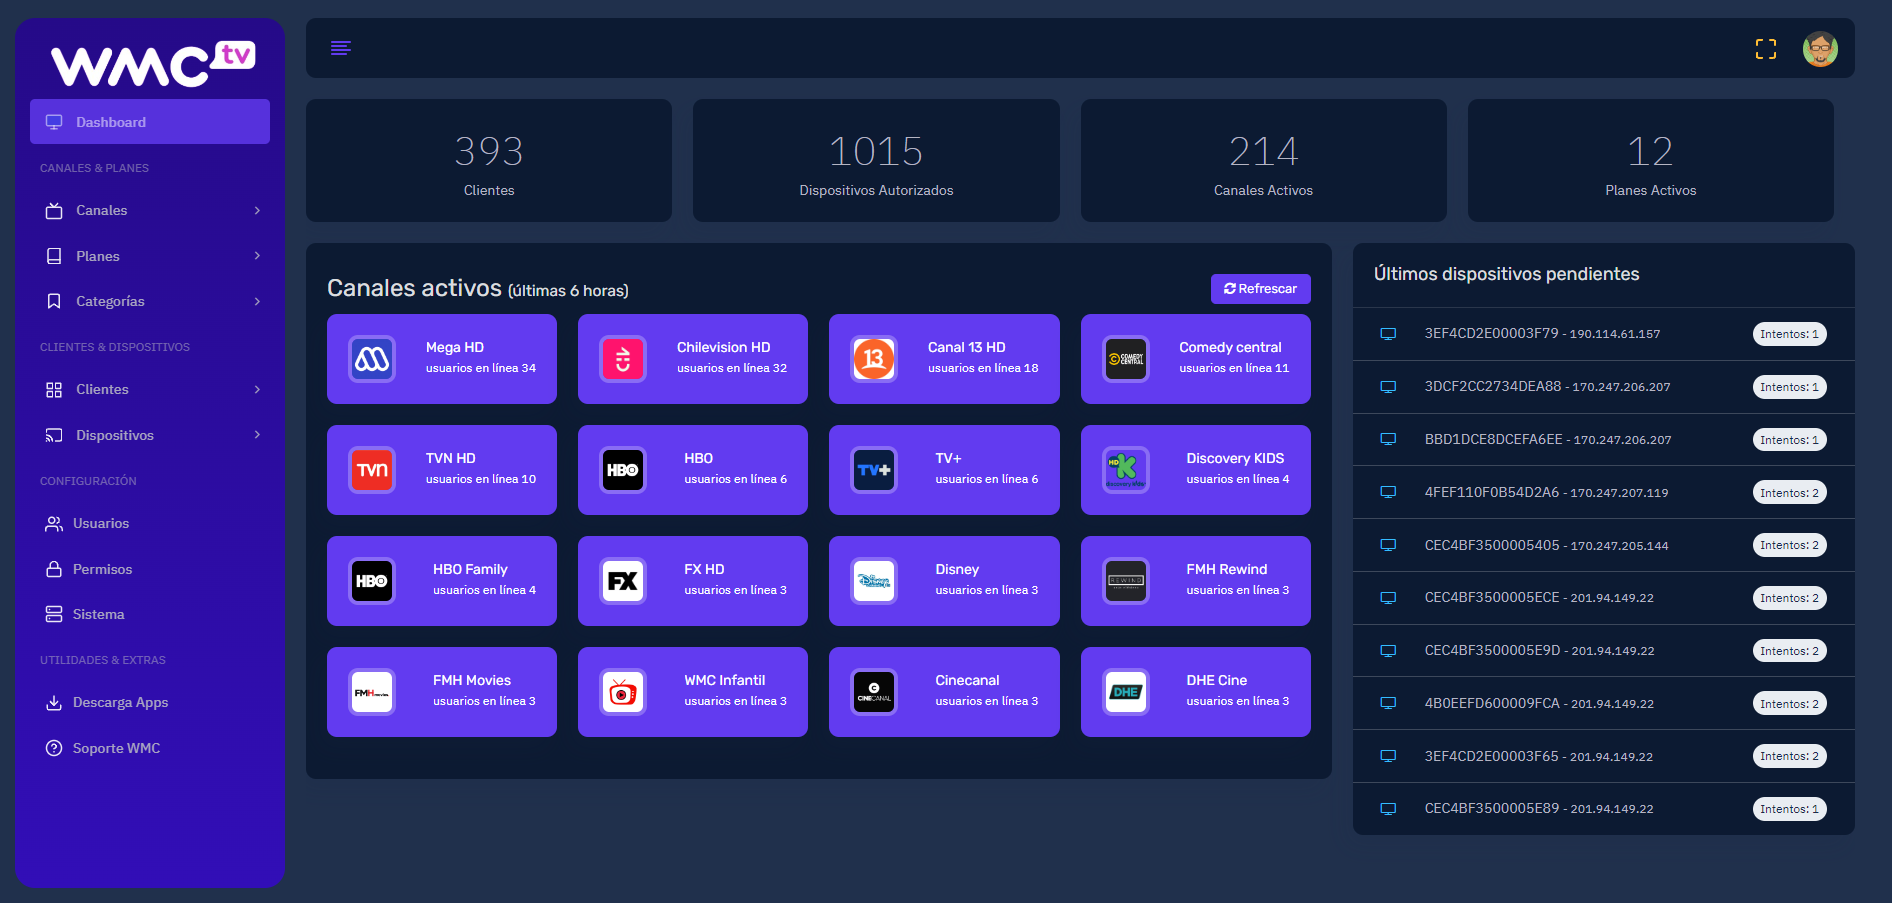Click monitor icon for device CEC4BF3500005405
Image resolution: width=1892 pixels, height=903 pixels.
point(1388,545)
